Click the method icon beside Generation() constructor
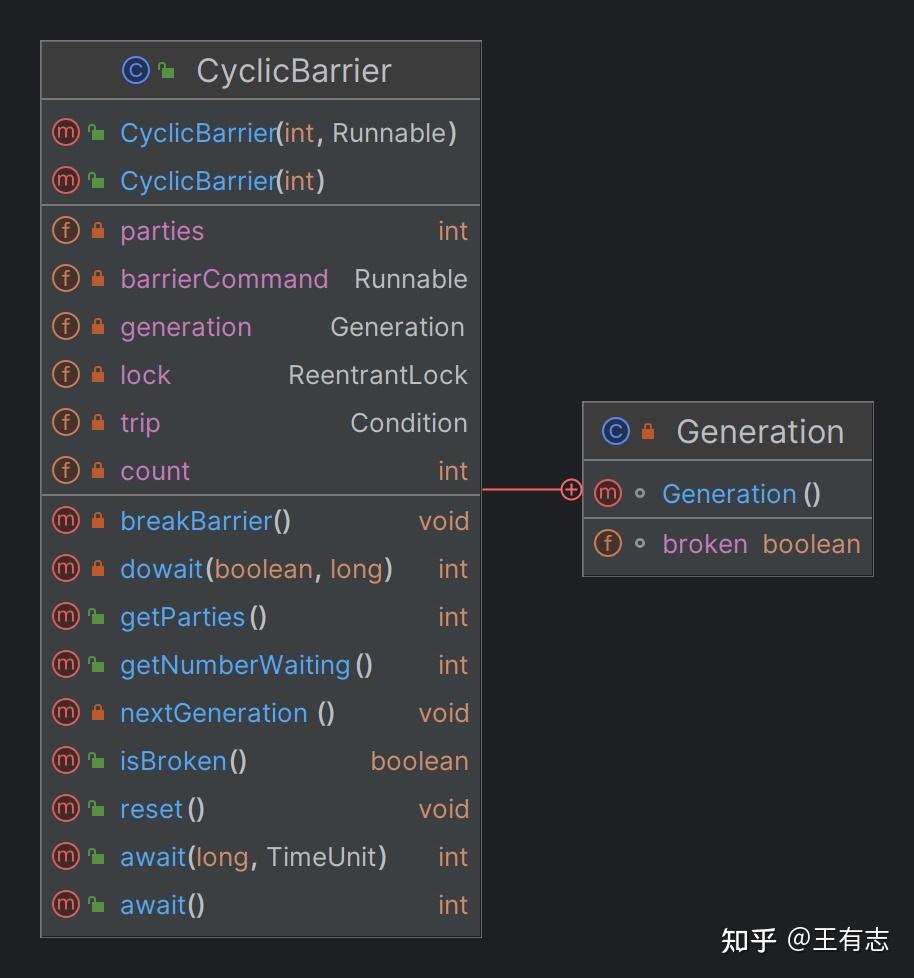Image resolution: width=914 pixels, height=978 pixels. click(x=608, y=493)
